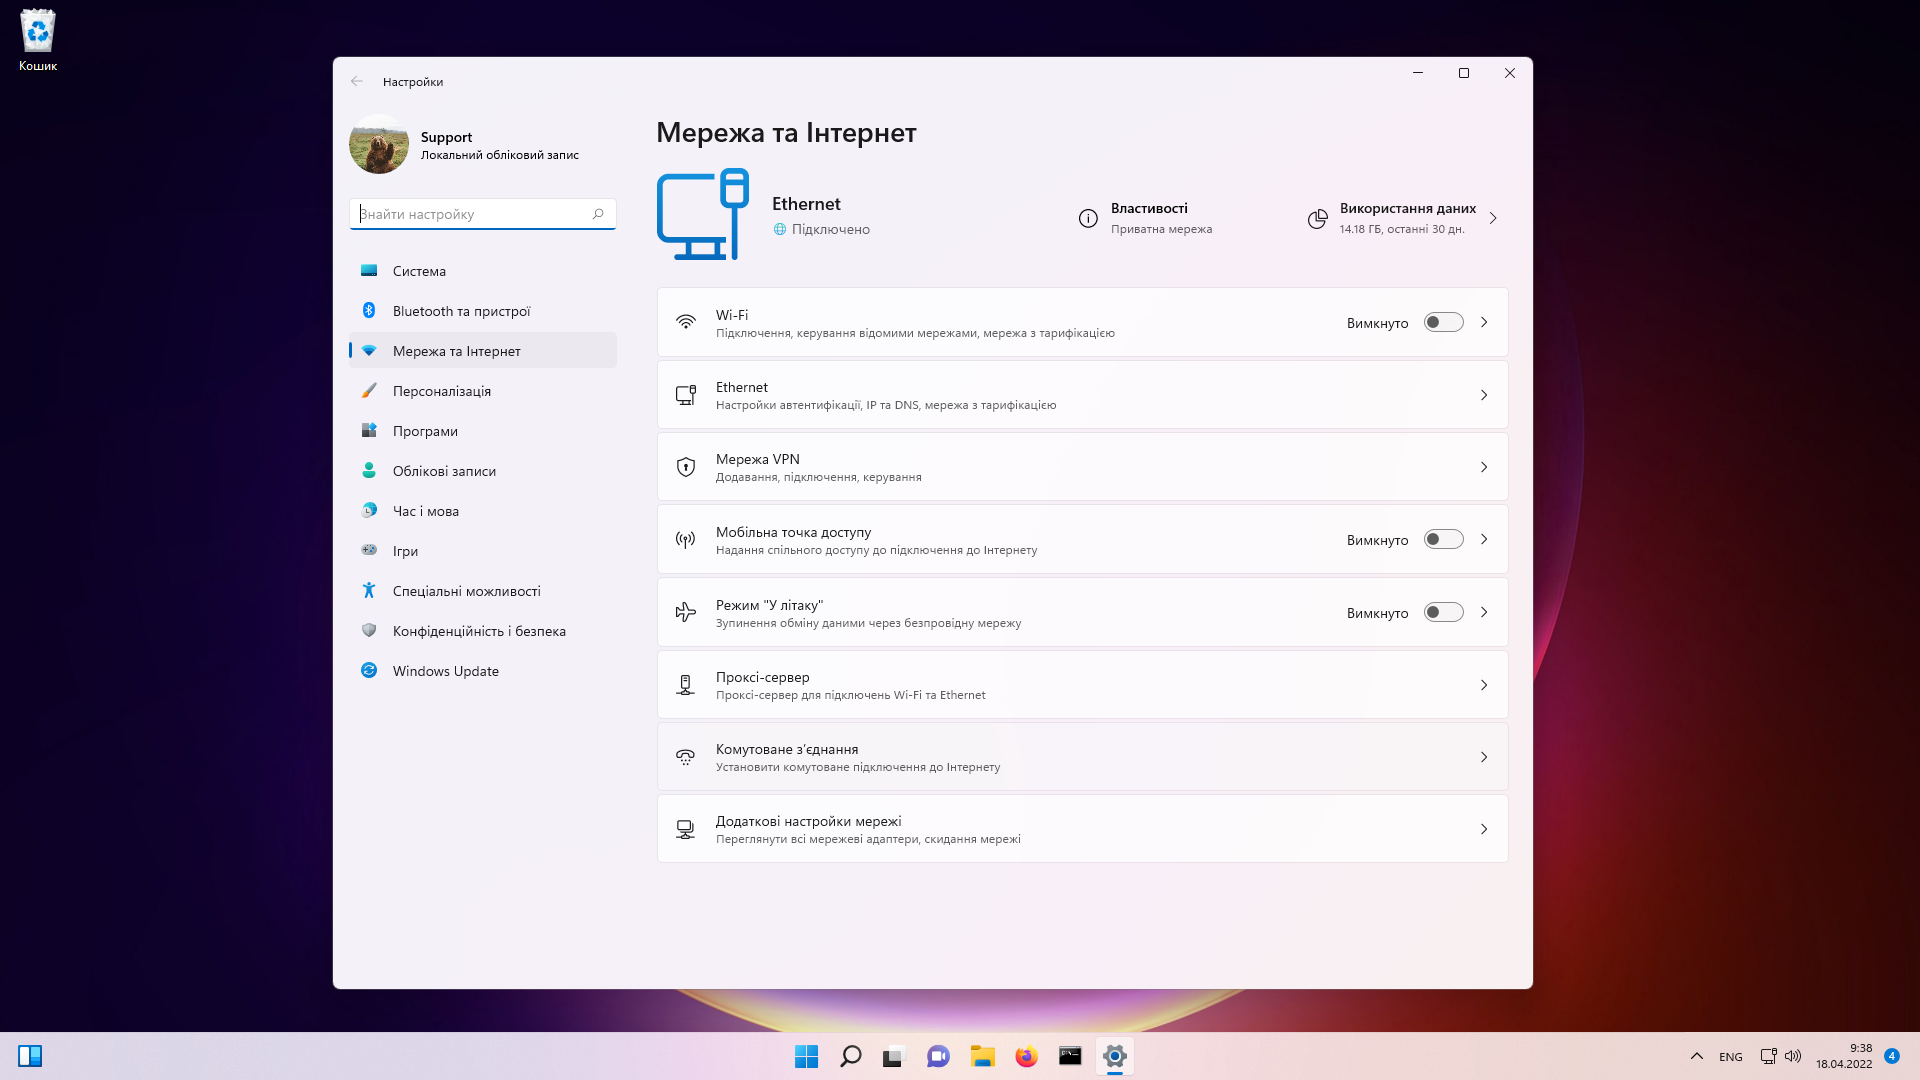Expand the Proxy server row chevron
The image size is (1920, 1080).
pyautogui.click(x=1484, y=685)
